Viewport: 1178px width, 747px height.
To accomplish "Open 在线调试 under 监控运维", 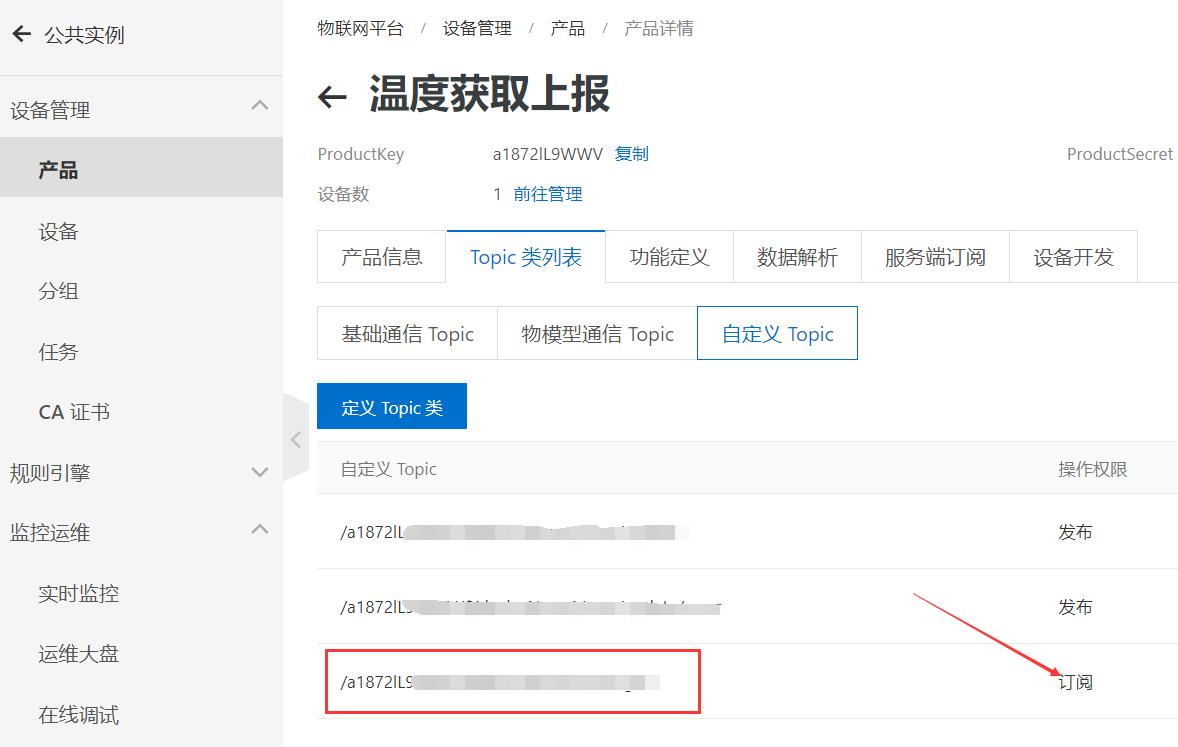I will point(66,715).
